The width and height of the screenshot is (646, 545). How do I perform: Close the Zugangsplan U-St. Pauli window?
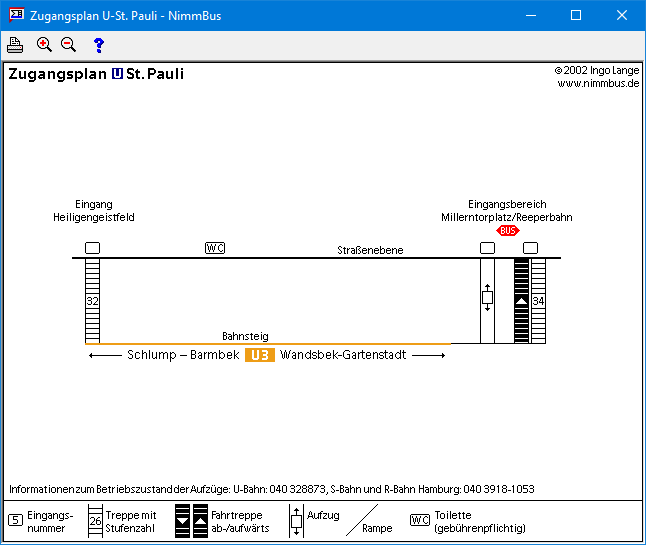622,15
